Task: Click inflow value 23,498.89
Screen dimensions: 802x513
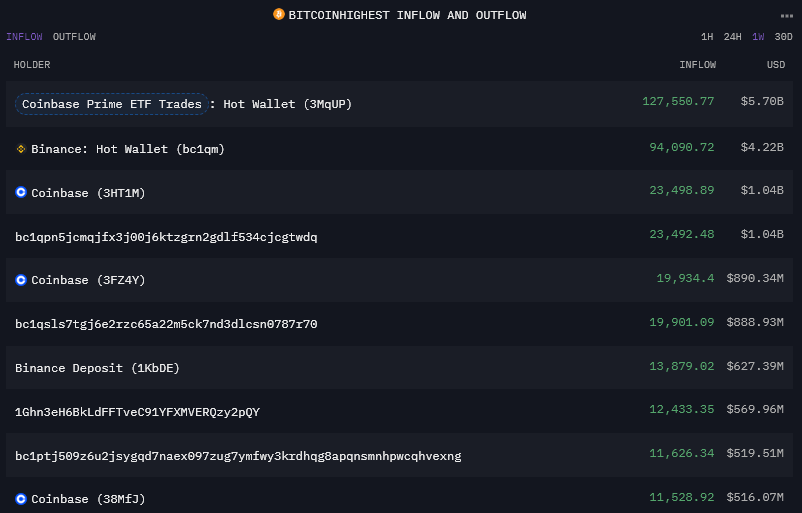Action: click(682, 190)
